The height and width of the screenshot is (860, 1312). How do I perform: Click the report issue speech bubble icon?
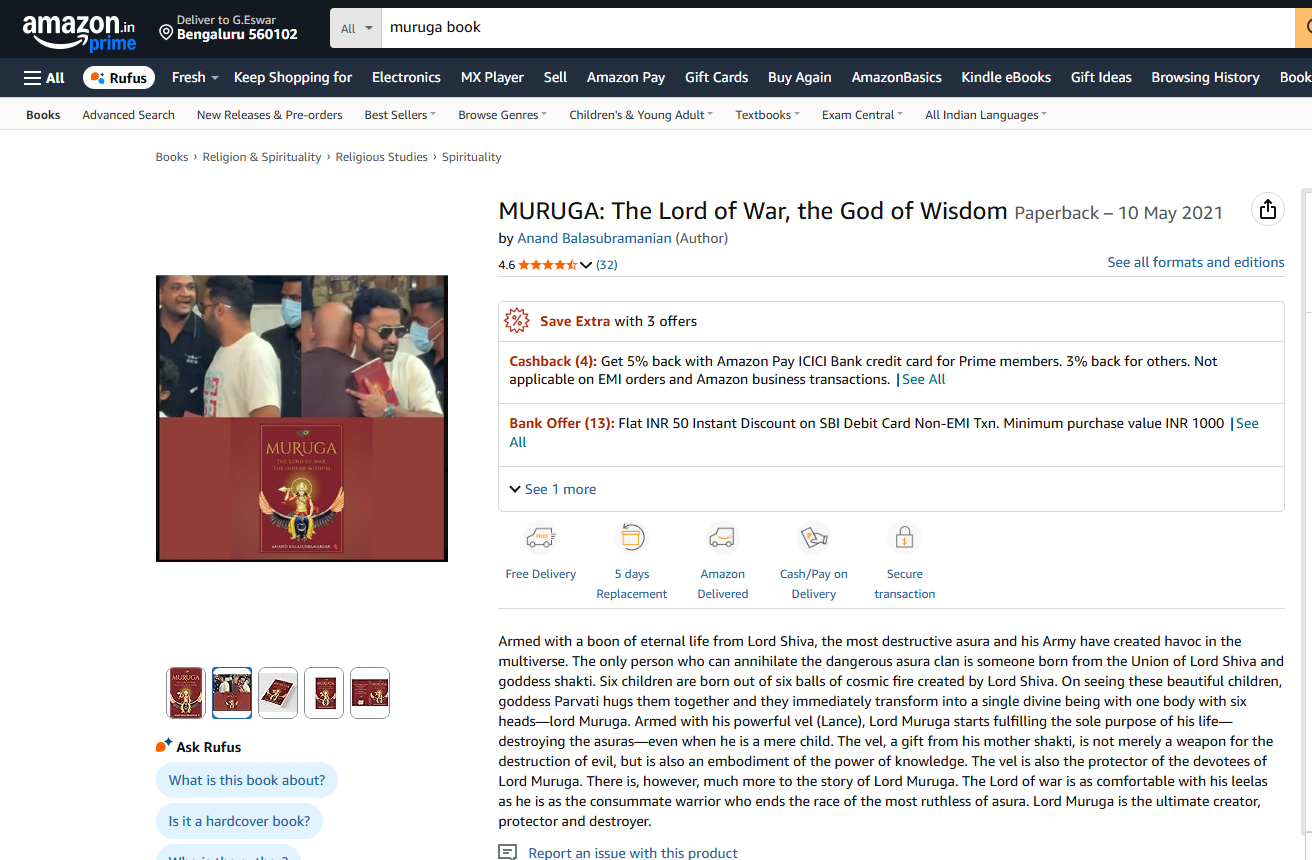click(x=508, y=853)
